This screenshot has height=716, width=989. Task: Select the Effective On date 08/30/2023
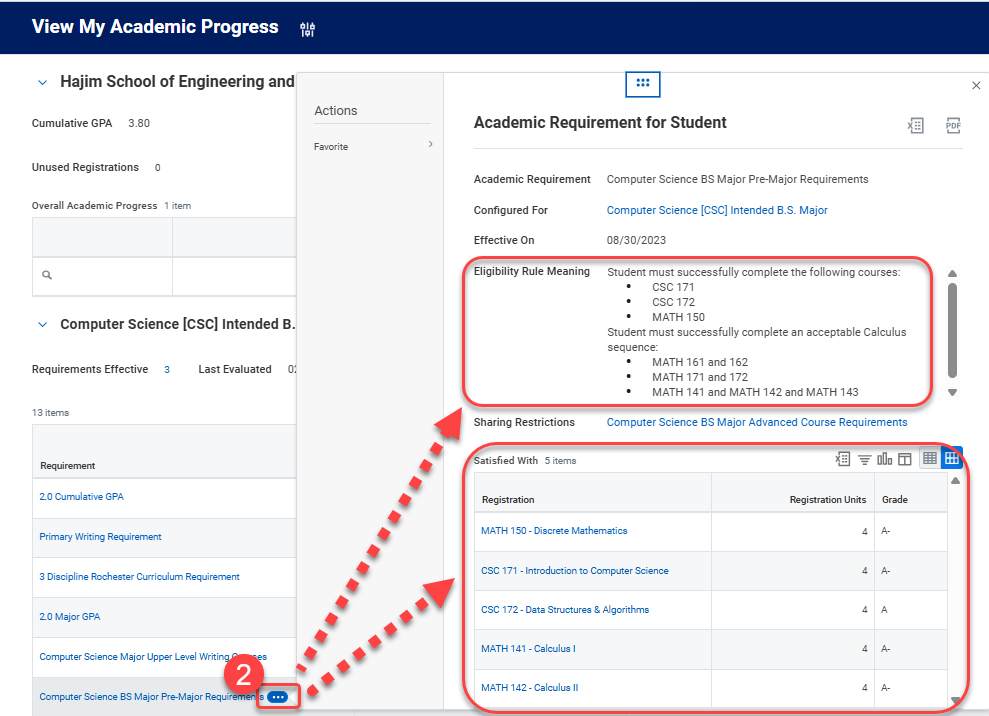click(636, 240)
